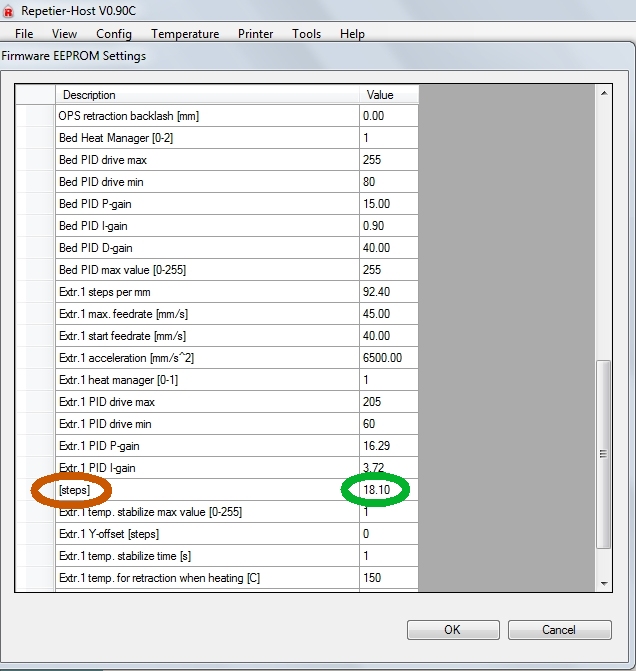
Task: Click the green-circled 18.10 value field
Action: [388, 490]
